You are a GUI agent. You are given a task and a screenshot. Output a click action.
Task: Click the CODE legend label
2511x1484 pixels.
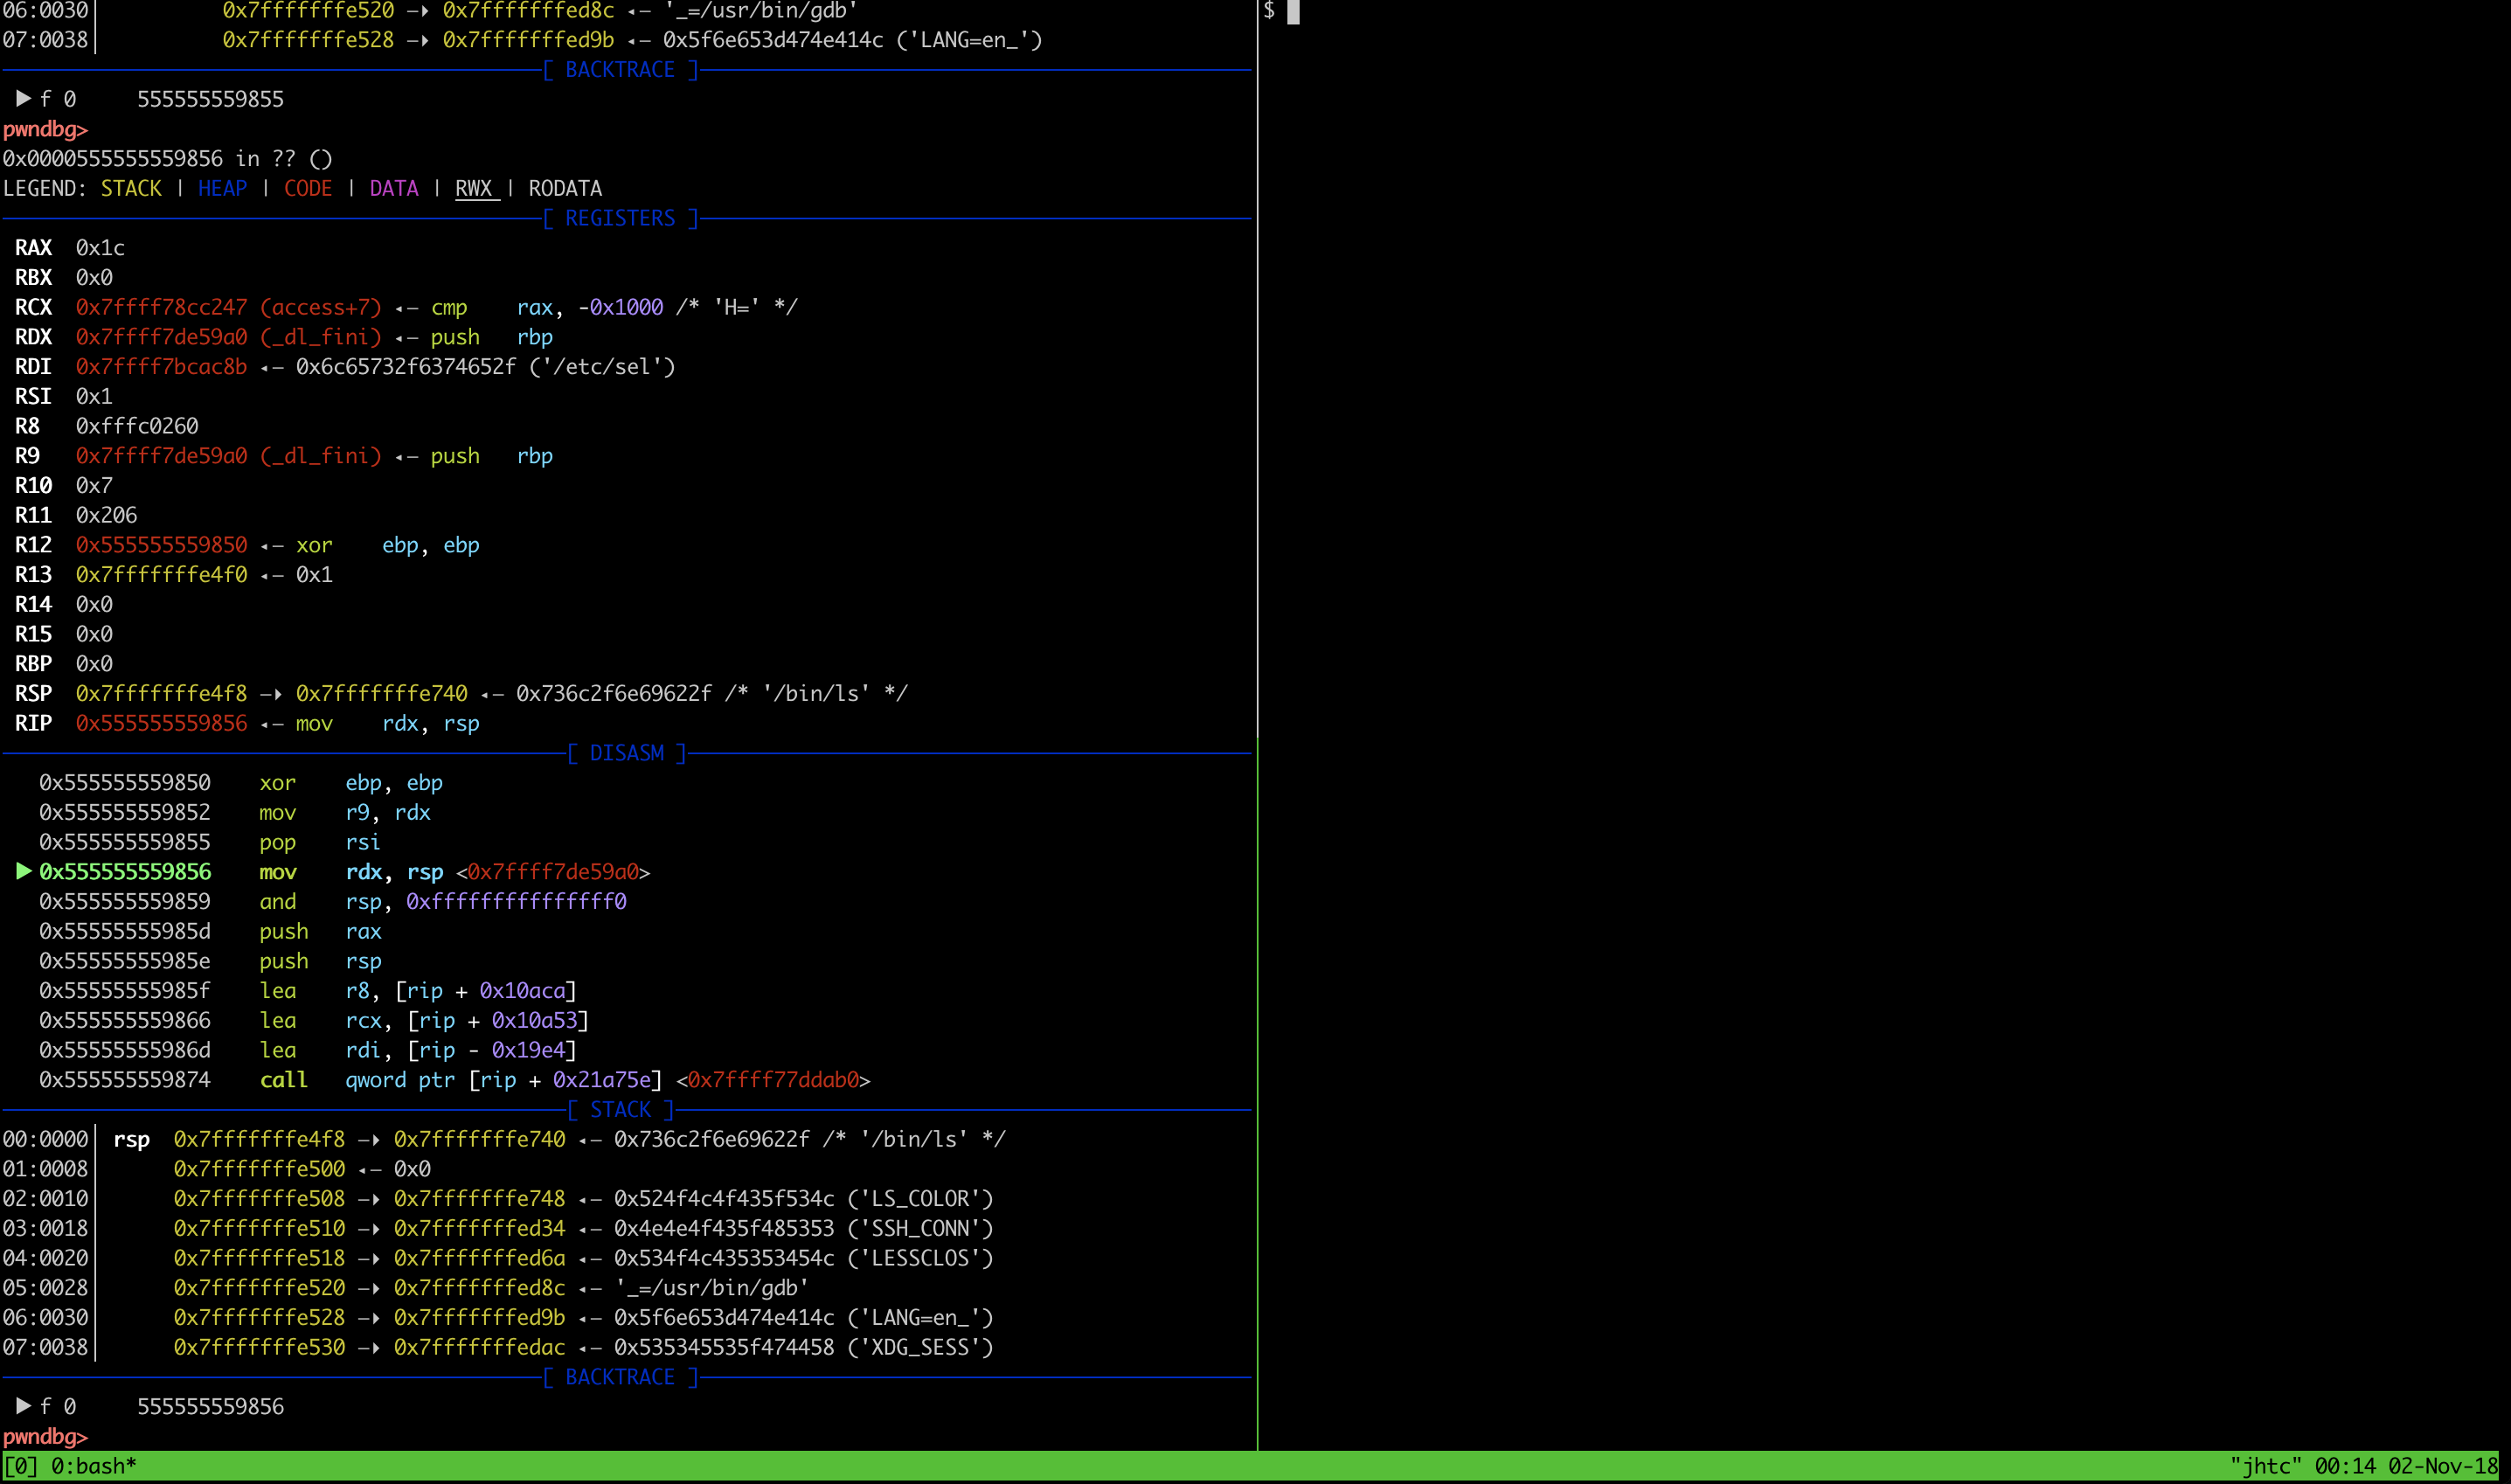tap(308, 188)
